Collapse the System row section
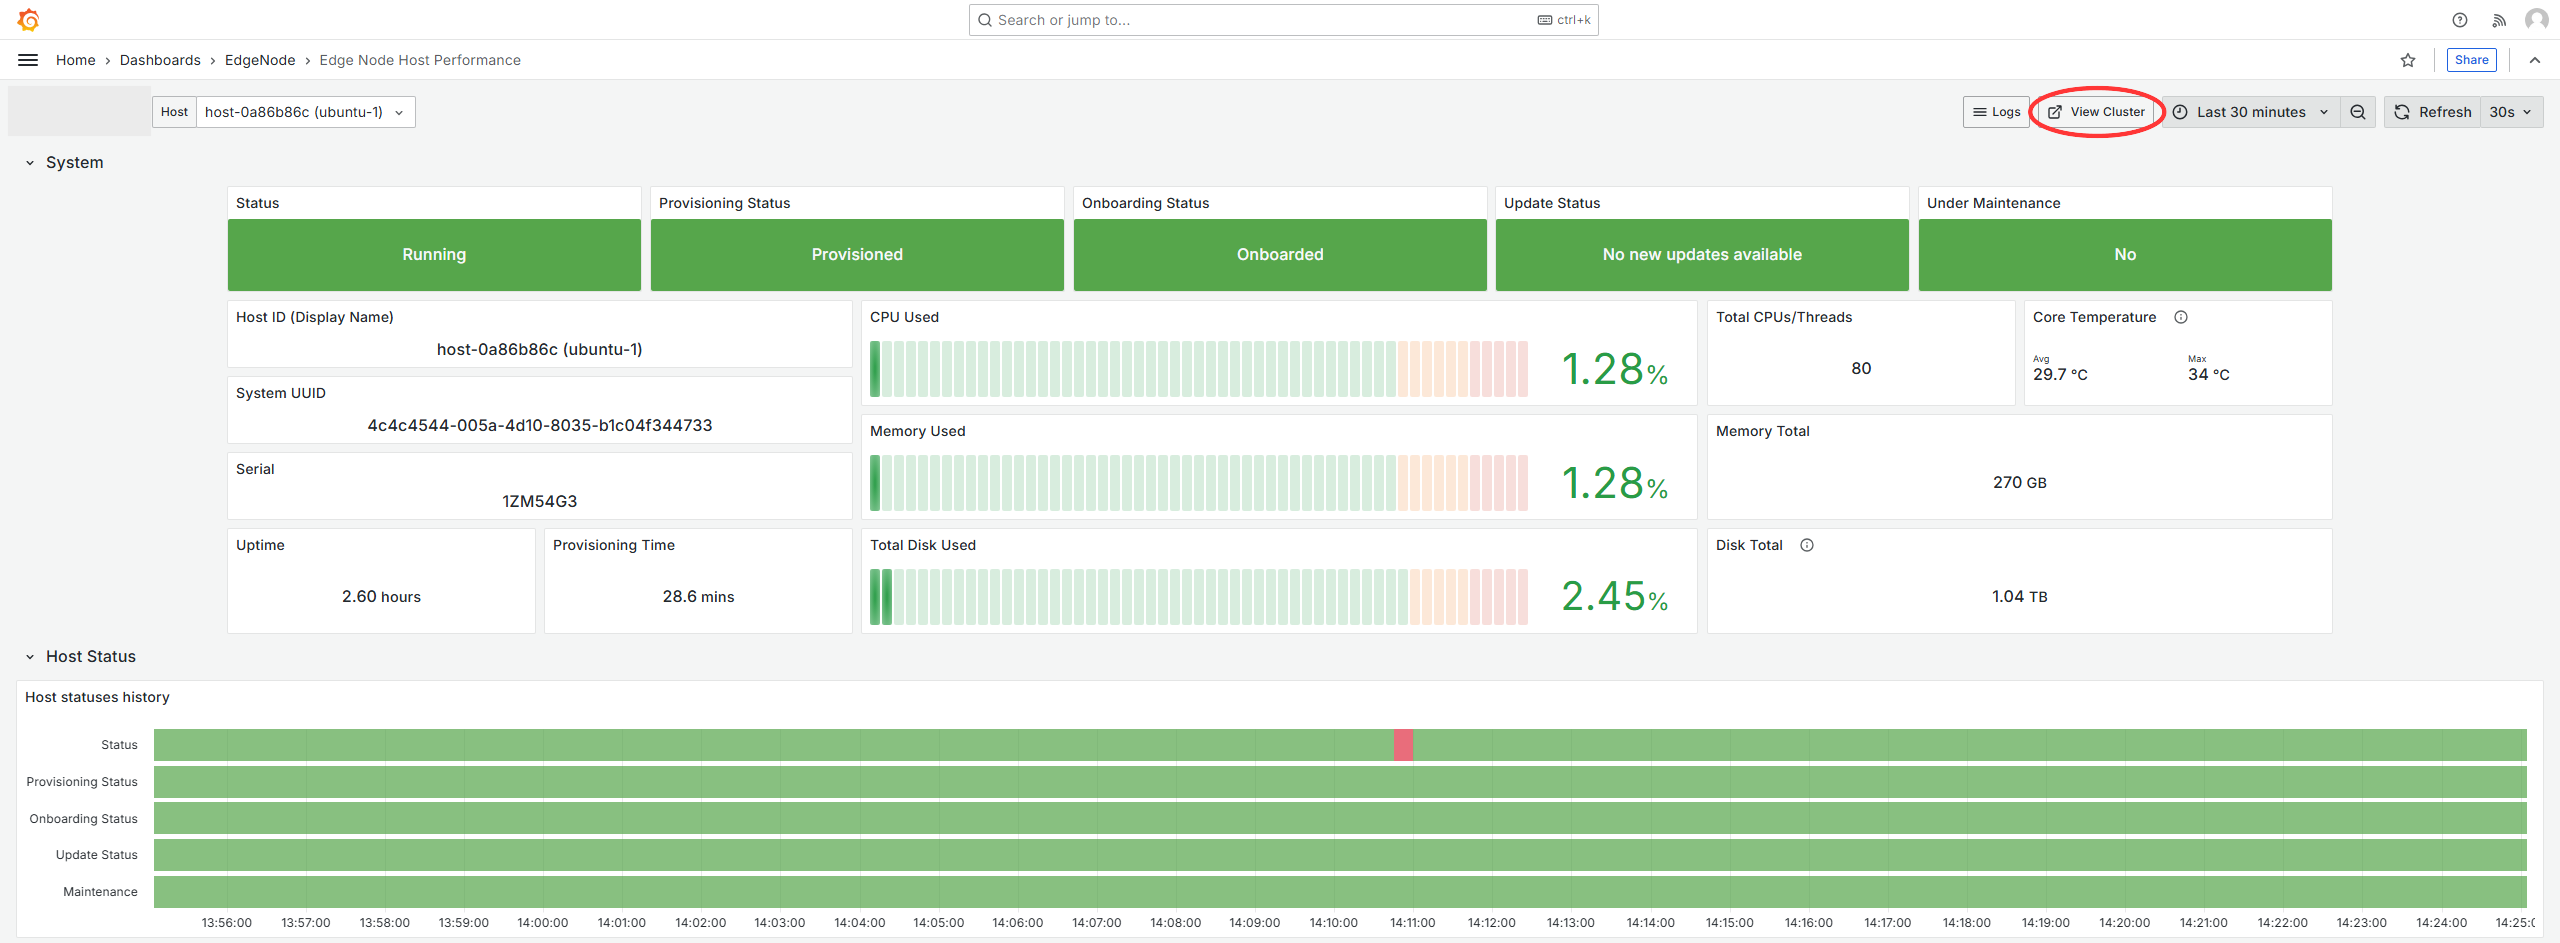The width and height of the screenshot is (2560, 943). pos(30,163)
